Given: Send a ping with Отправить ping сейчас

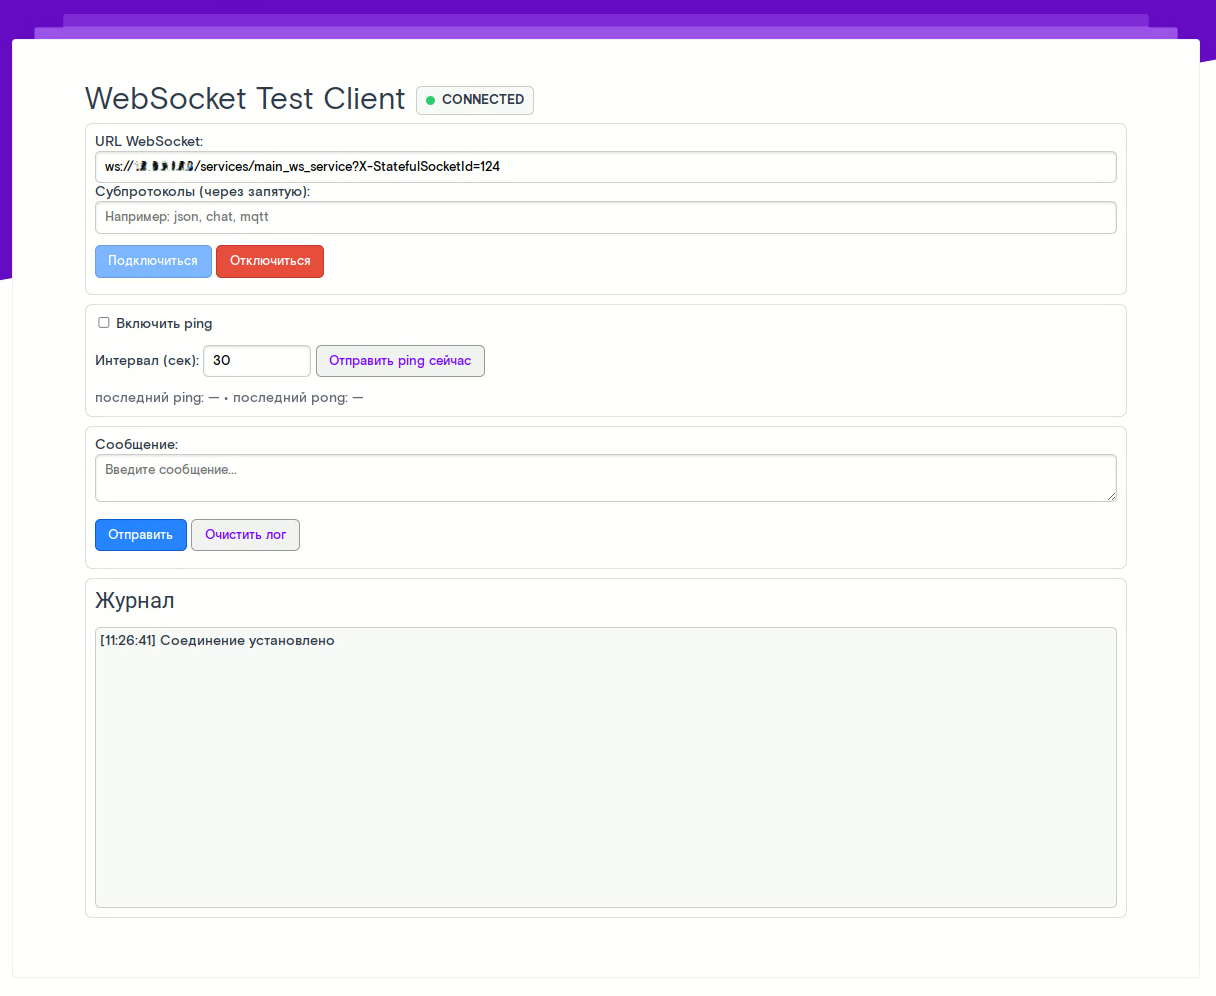Looking at the screenshot, I should [x=400, y=361].
